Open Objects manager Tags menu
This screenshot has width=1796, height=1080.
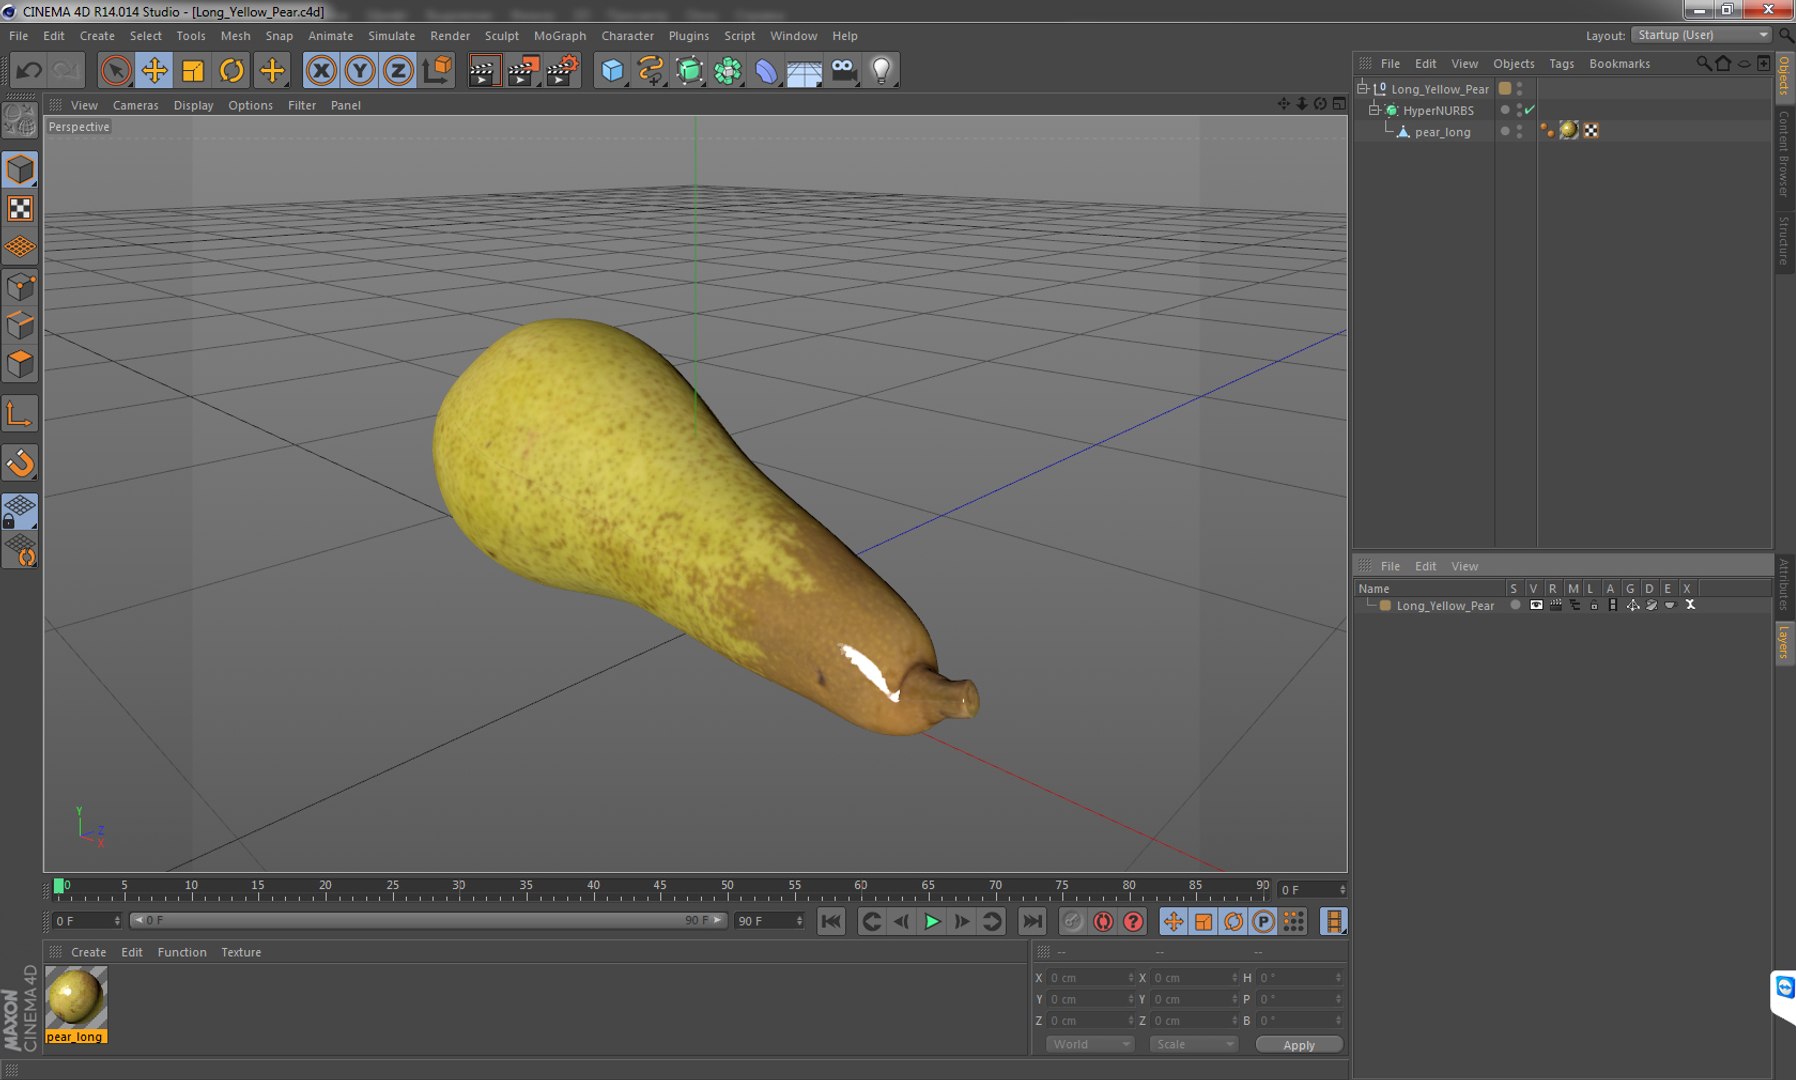coord(1561,63)
